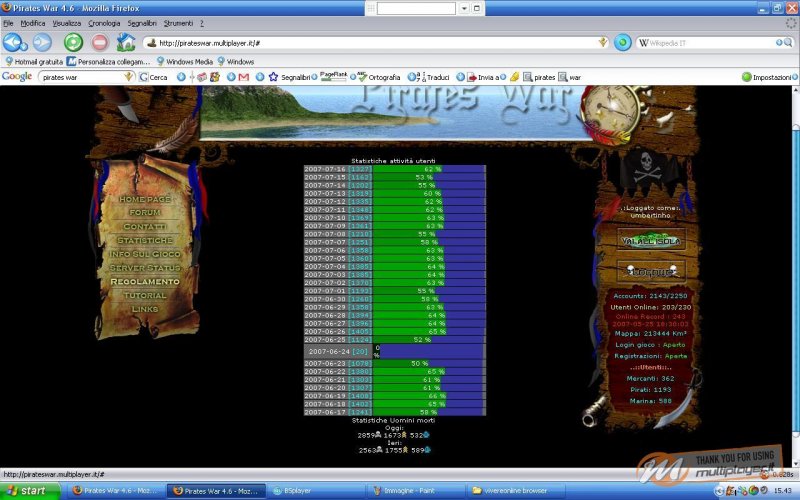Open the LINKS entry on the scroll menu

point(145,309)
